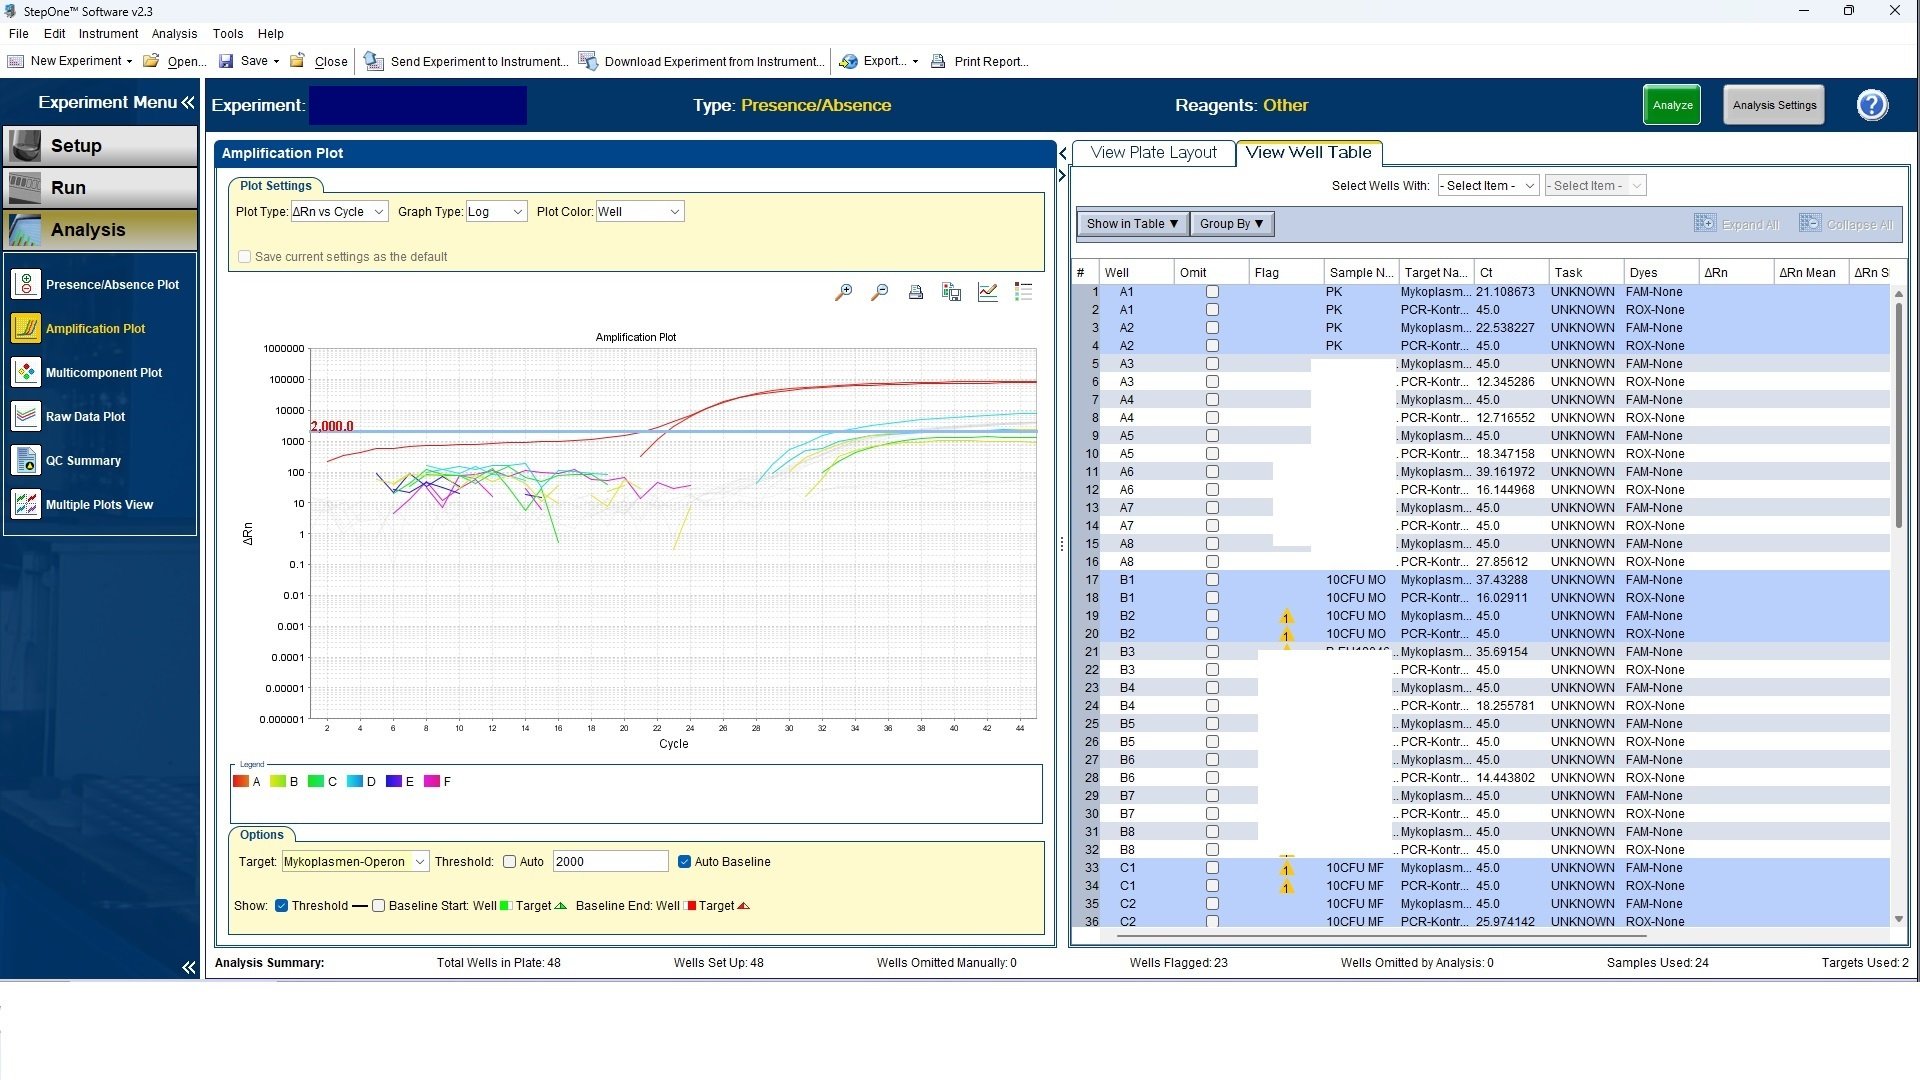Open the Instrument menu
The image size is (1920, 1080).
tap(108, 33)
